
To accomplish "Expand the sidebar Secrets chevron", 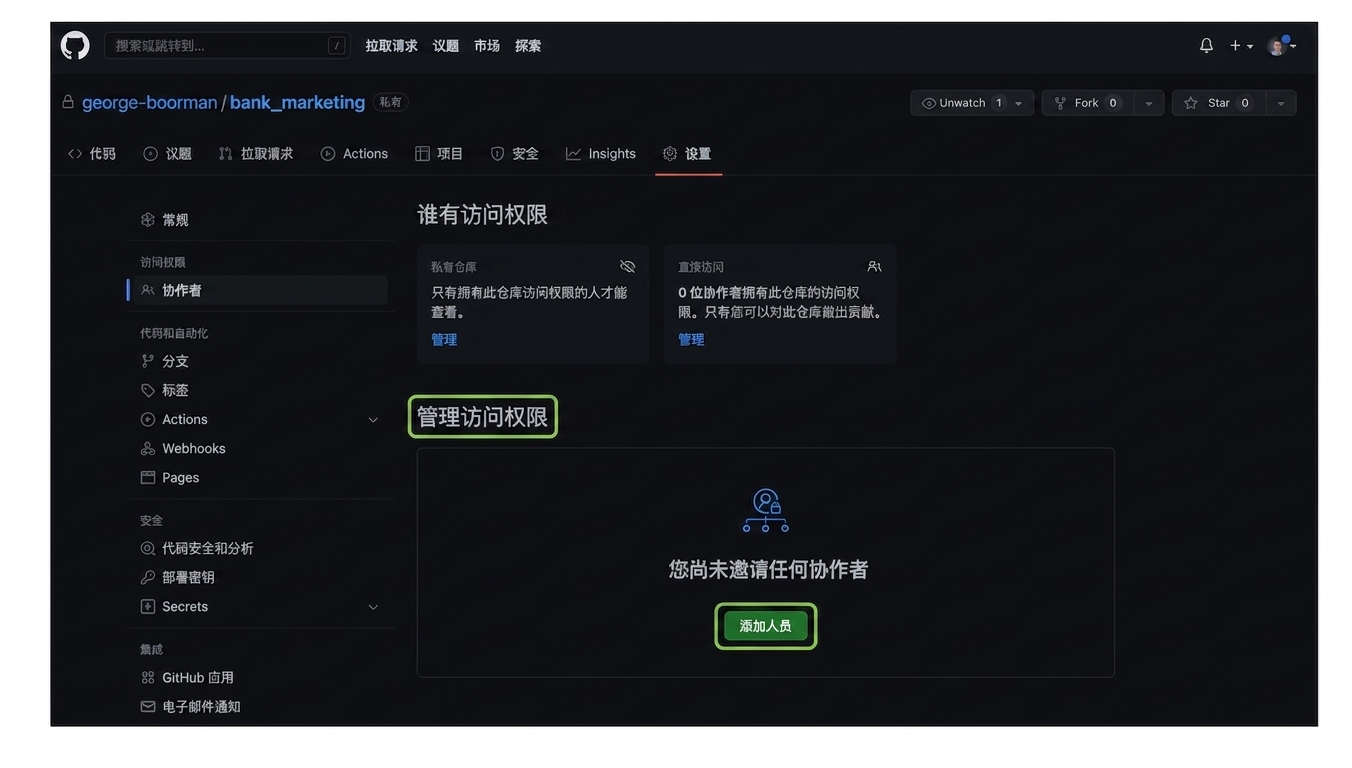I will tap(373, 607).
